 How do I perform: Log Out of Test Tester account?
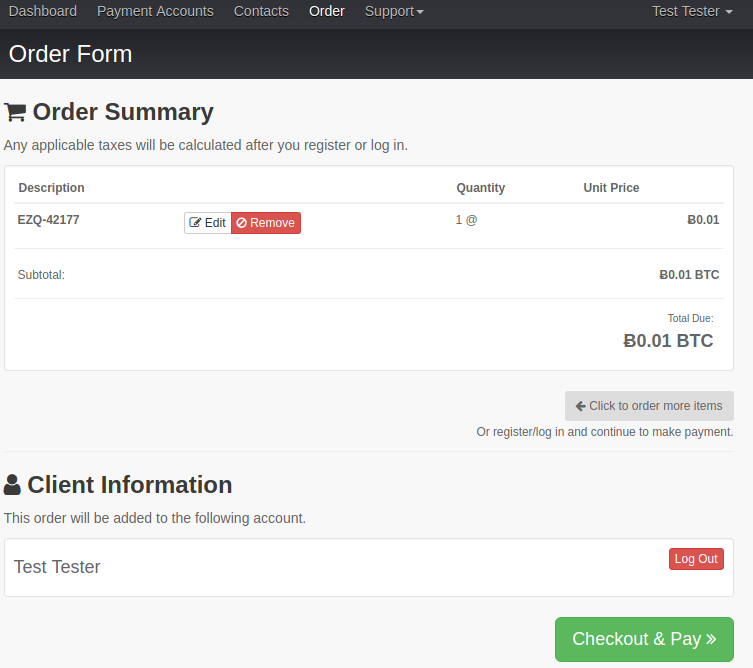pos(696,559)
